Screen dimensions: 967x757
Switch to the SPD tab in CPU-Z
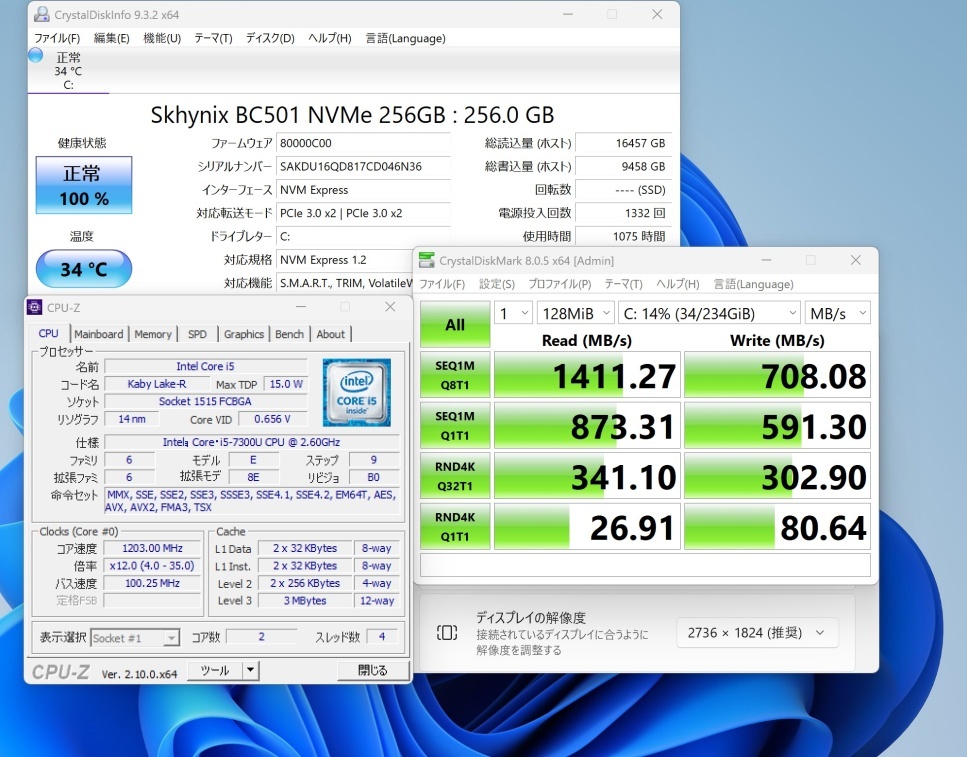[x=197, y=334]
